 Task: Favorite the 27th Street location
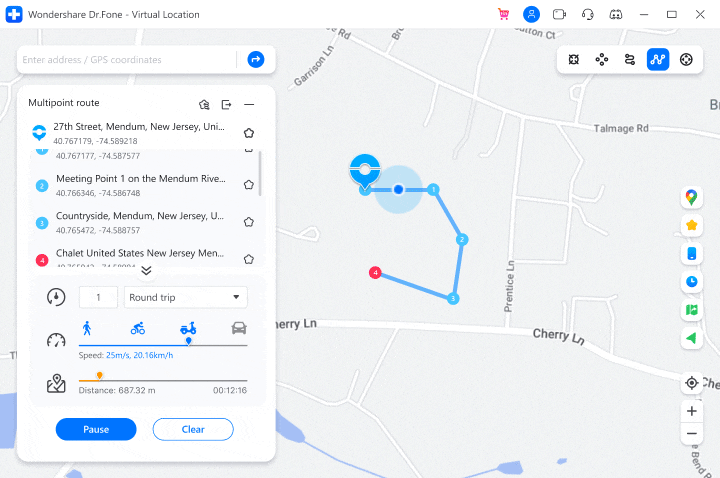tap(249, 133)
